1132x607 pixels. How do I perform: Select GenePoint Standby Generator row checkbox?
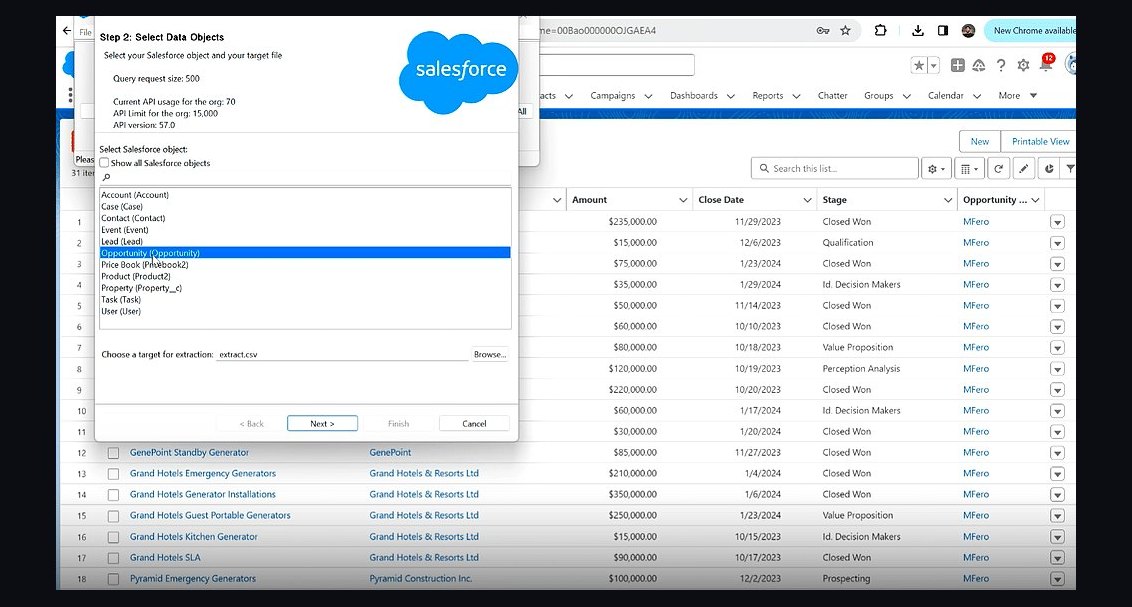[x=113, y=453]
